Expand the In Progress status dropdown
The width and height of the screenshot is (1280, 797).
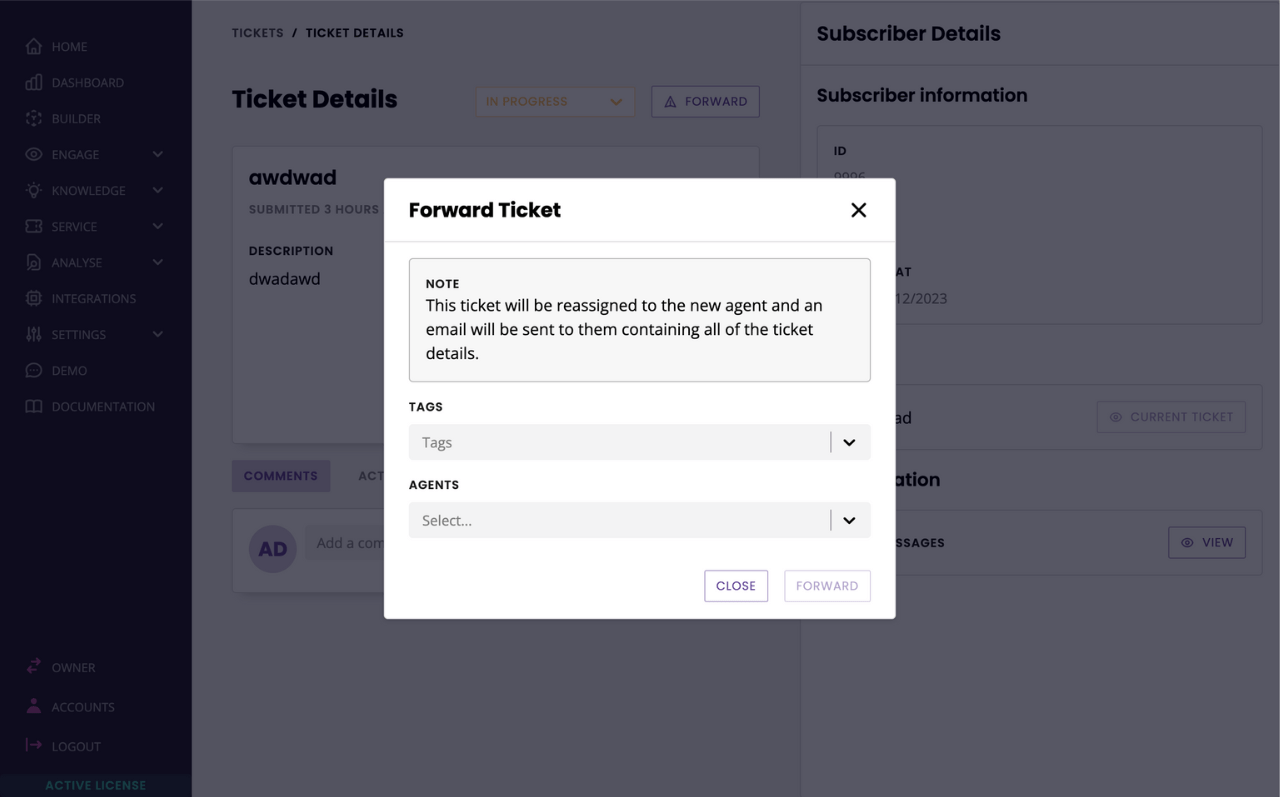pos(555,101)
